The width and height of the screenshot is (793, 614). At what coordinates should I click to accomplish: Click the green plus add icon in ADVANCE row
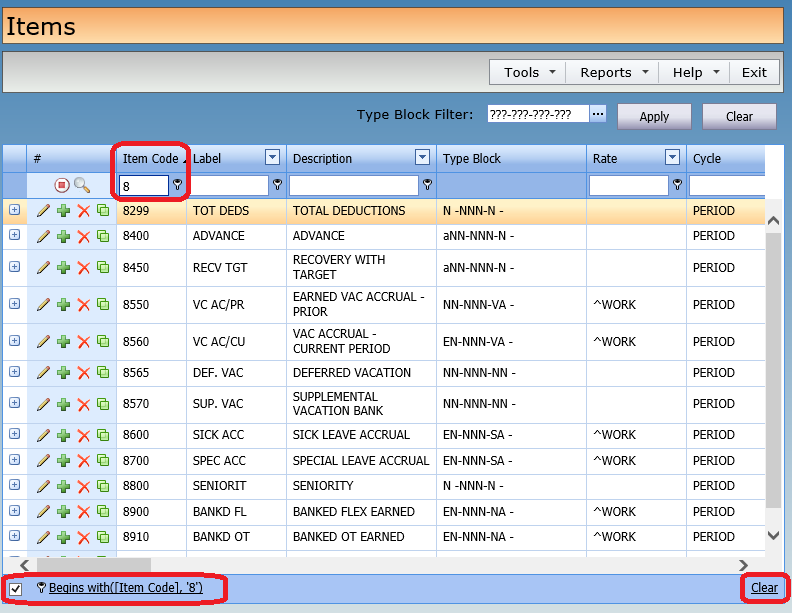63,237
